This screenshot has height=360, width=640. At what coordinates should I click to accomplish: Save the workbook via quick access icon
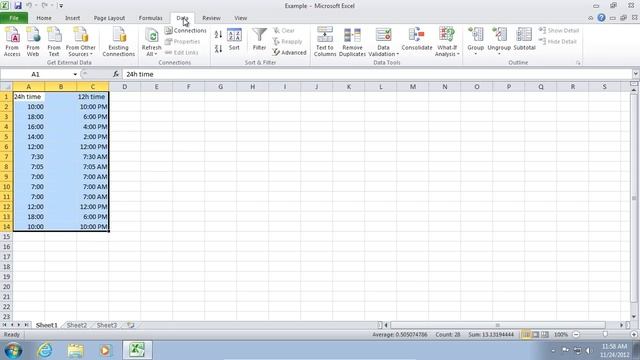click(18, 6)
